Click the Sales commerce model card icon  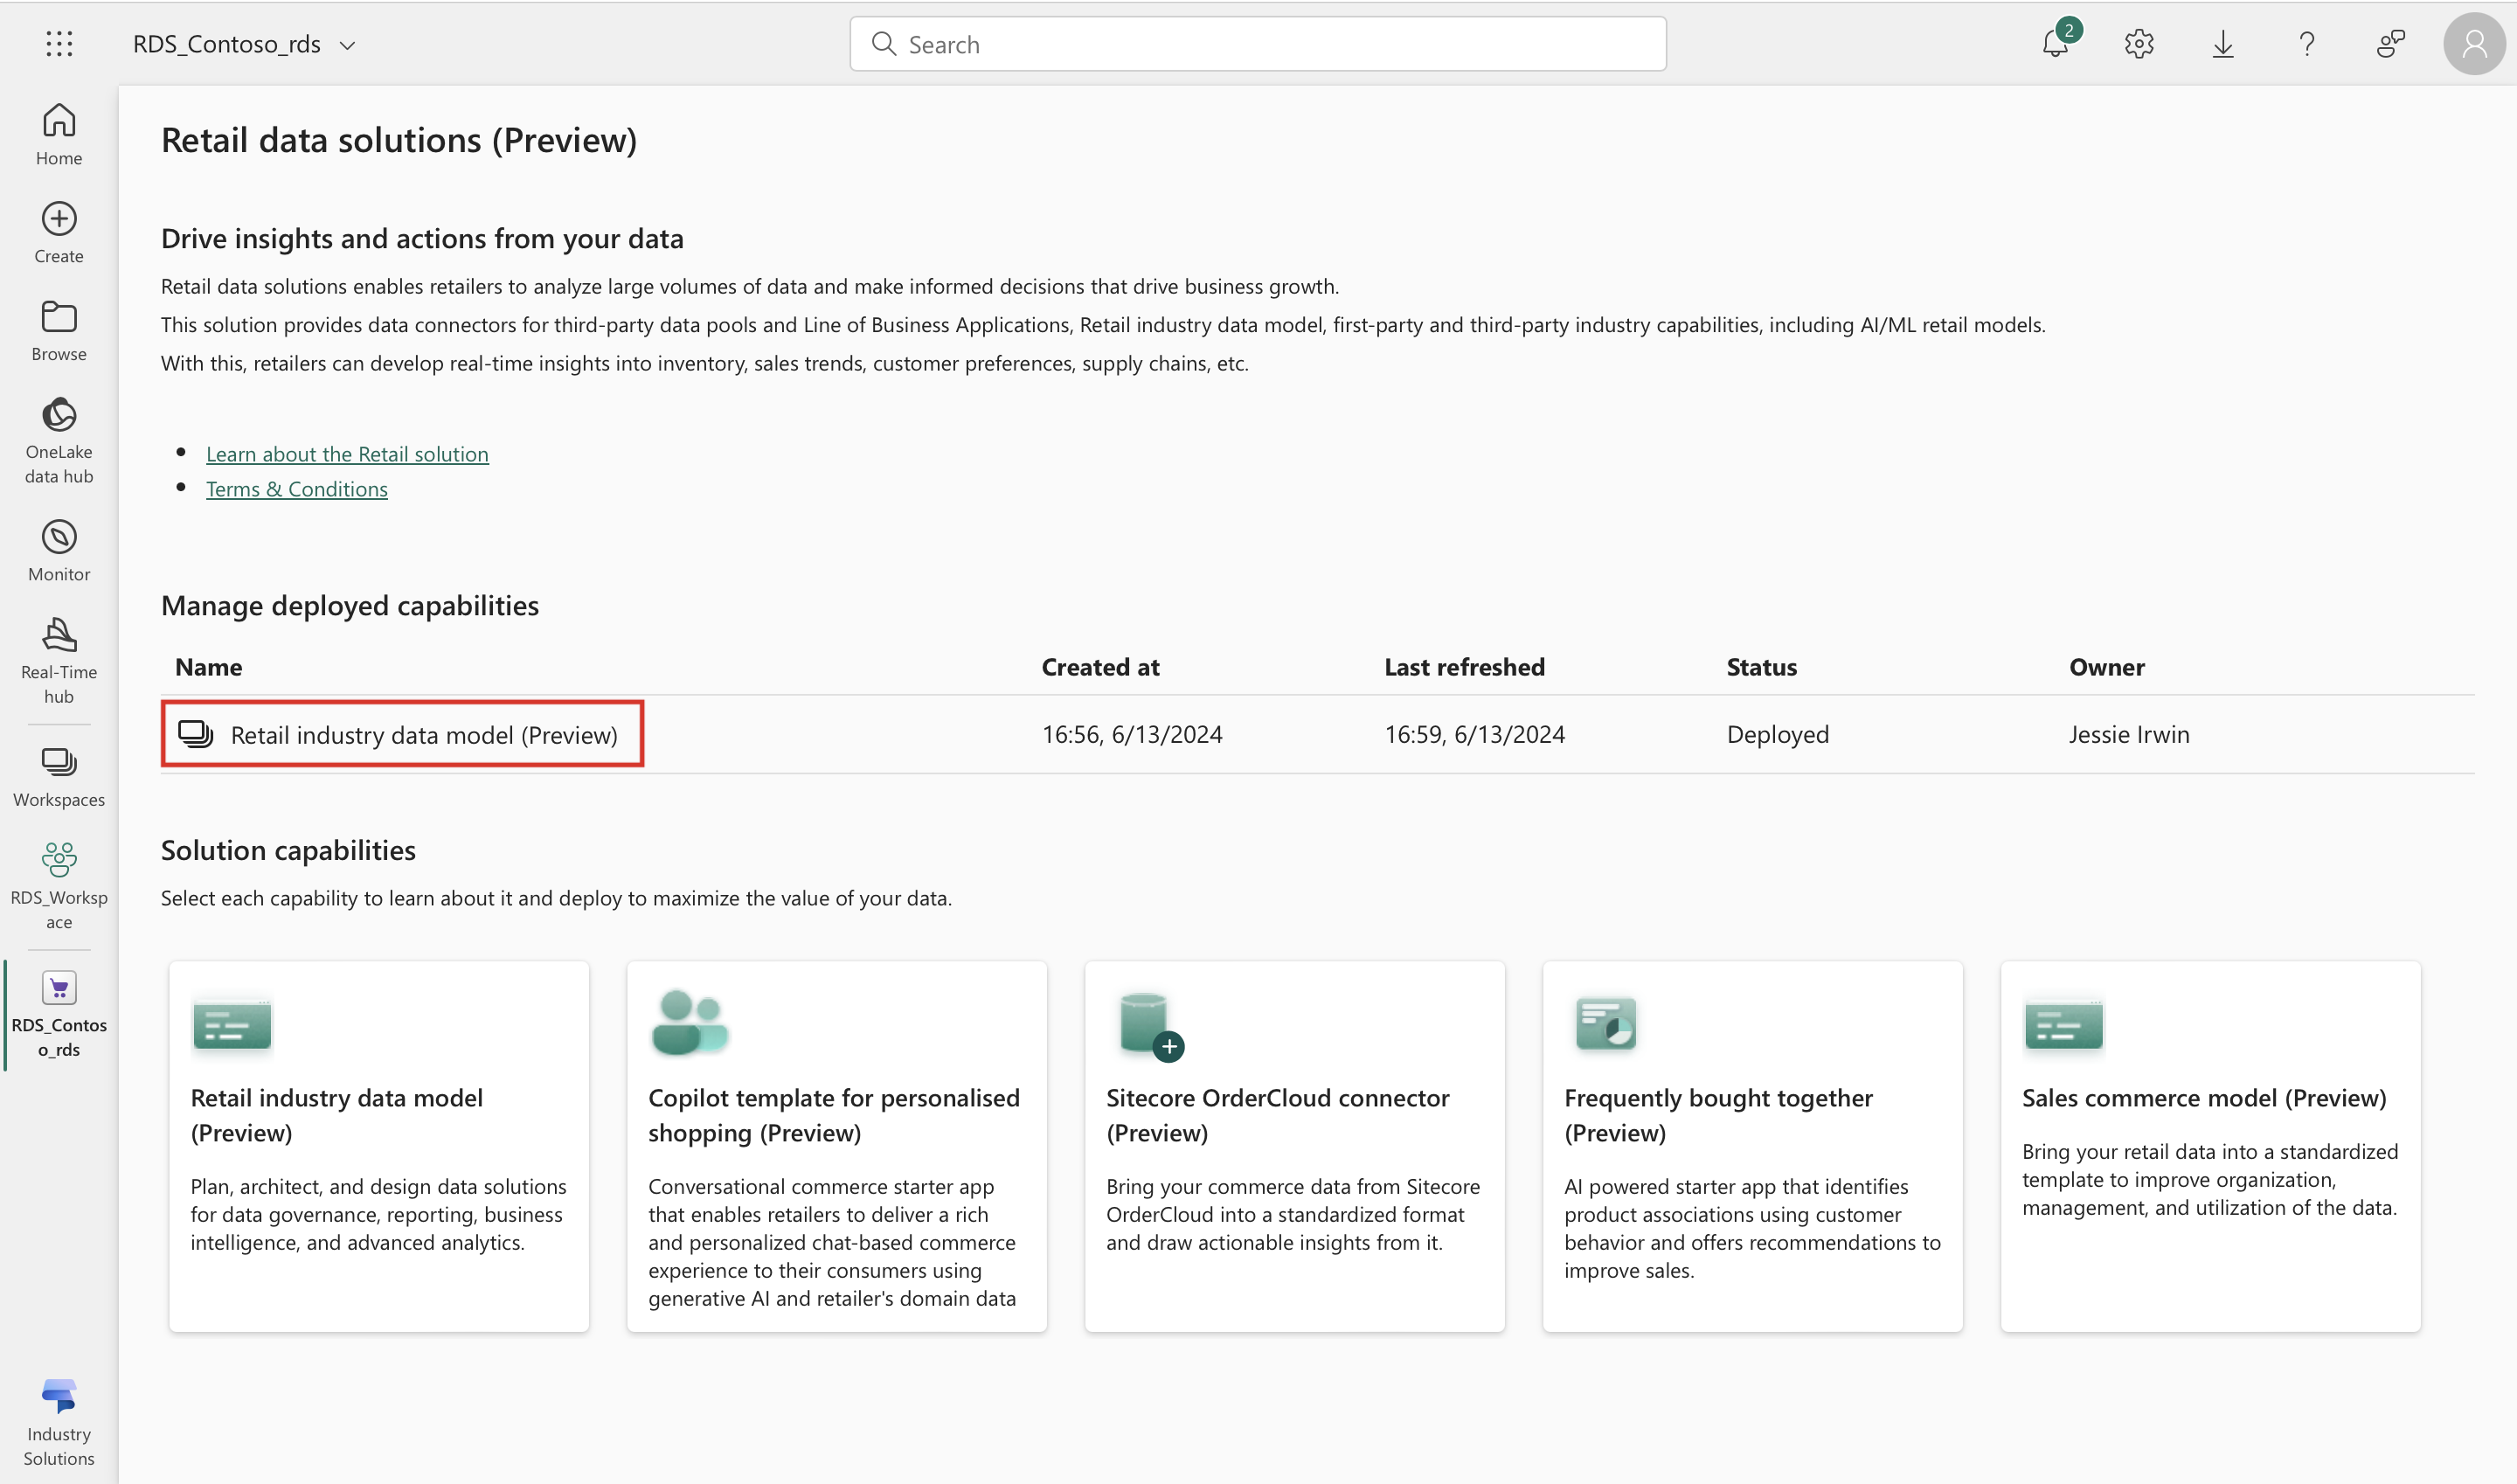(x=2063, y=1025)
